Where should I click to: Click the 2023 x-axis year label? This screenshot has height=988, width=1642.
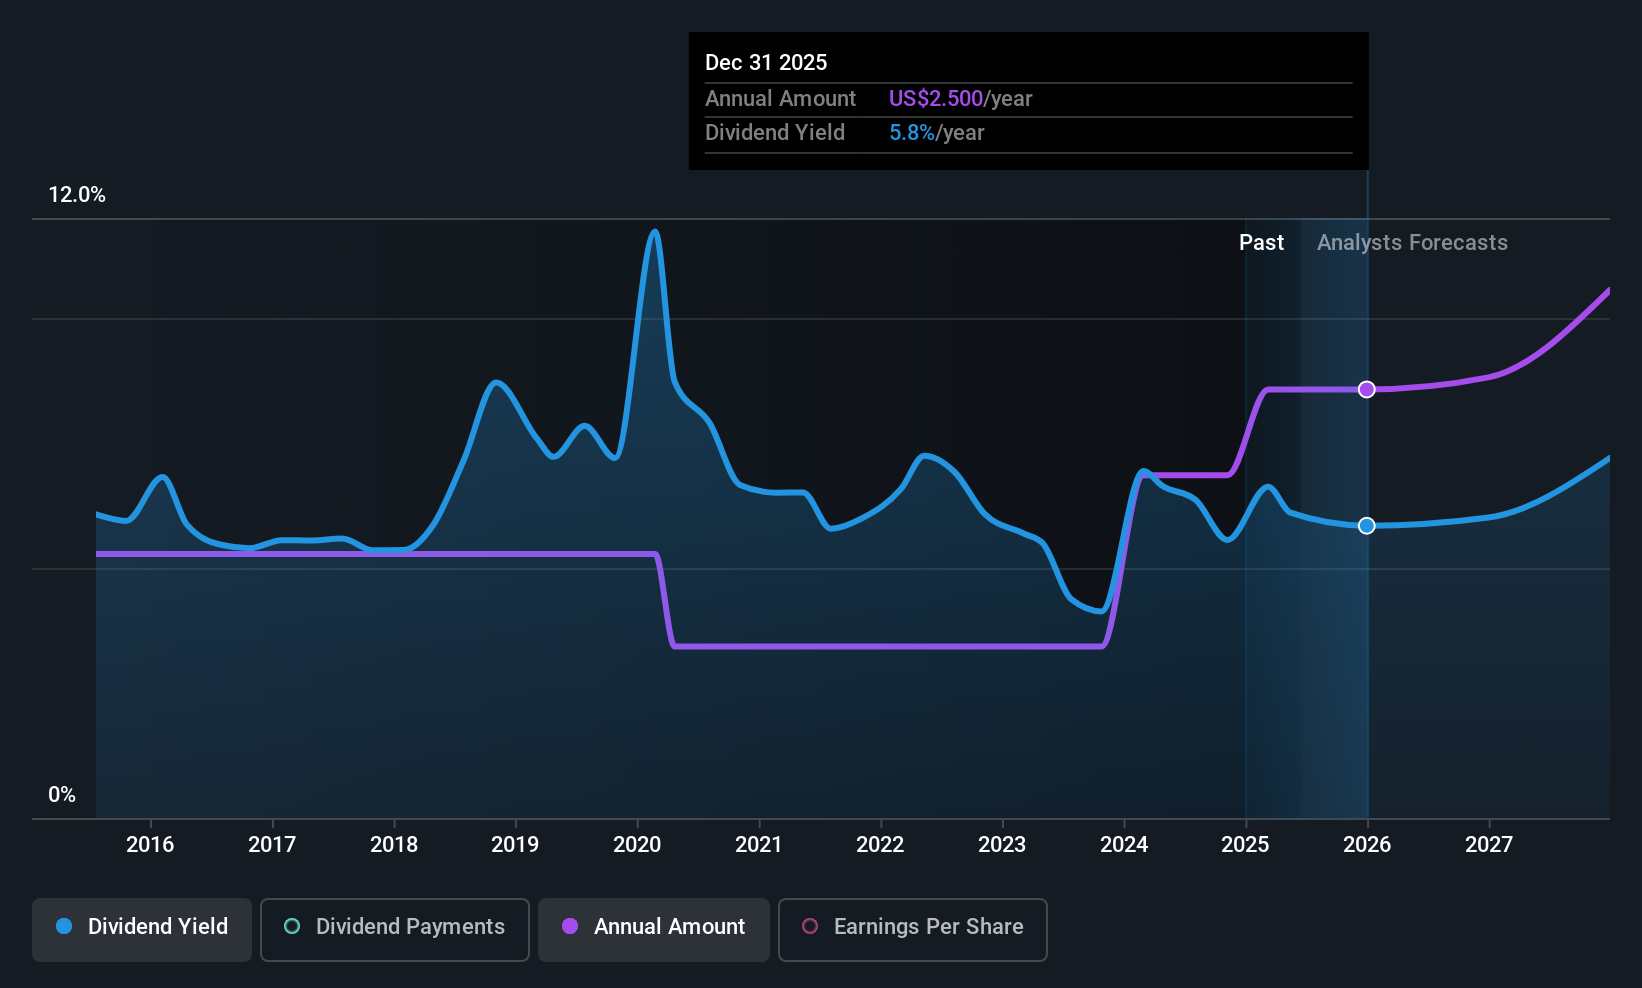click(x=1002, y=845)
